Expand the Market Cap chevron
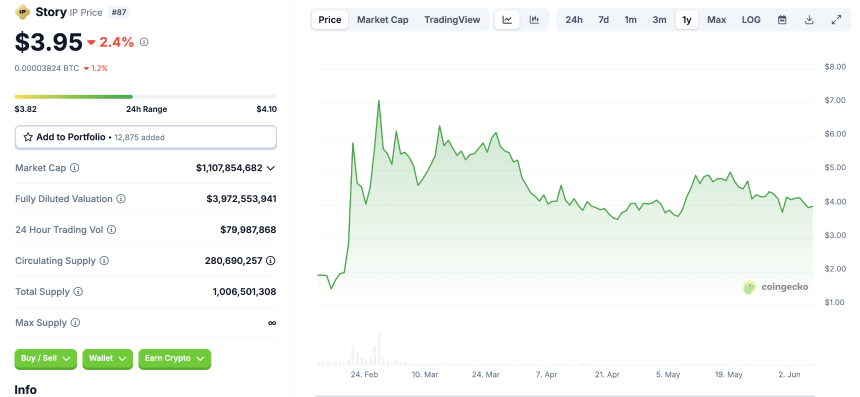This screenshot has width=860, height=397. tap(270, 168)
